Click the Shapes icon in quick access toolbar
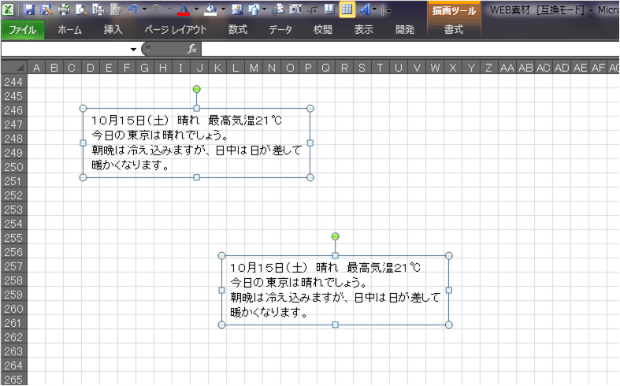The image size is (620, 386). (254, 9)
